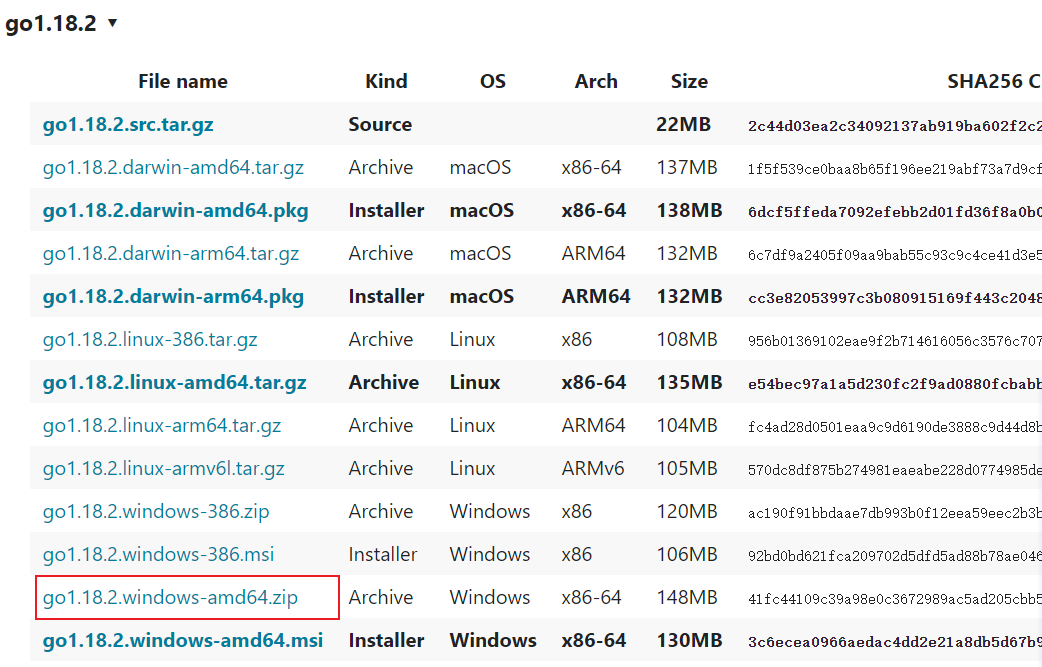This screenshot has width=1042, height=667.
Task: Click Installer in windows-386.msi row
Action: click(383, 554)
